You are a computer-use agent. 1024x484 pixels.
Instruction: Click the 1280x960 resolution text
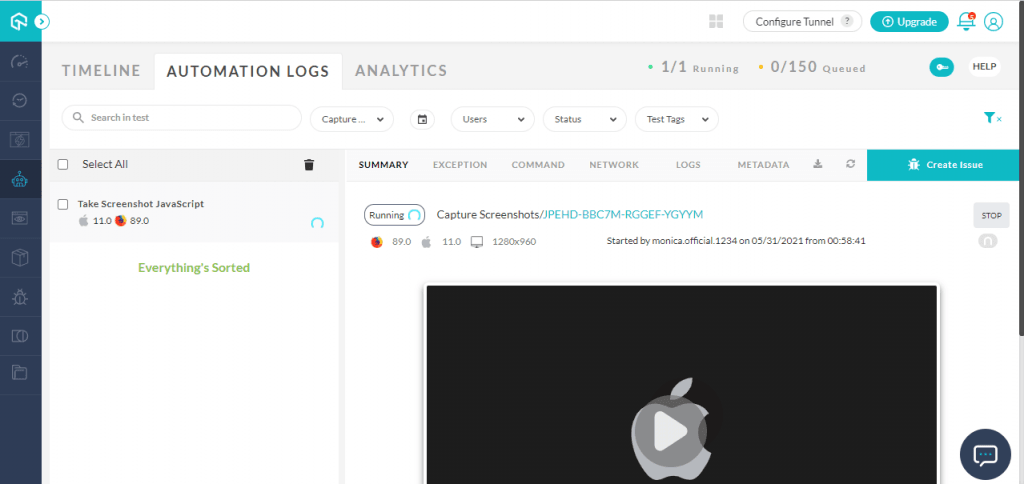(514, 242)
